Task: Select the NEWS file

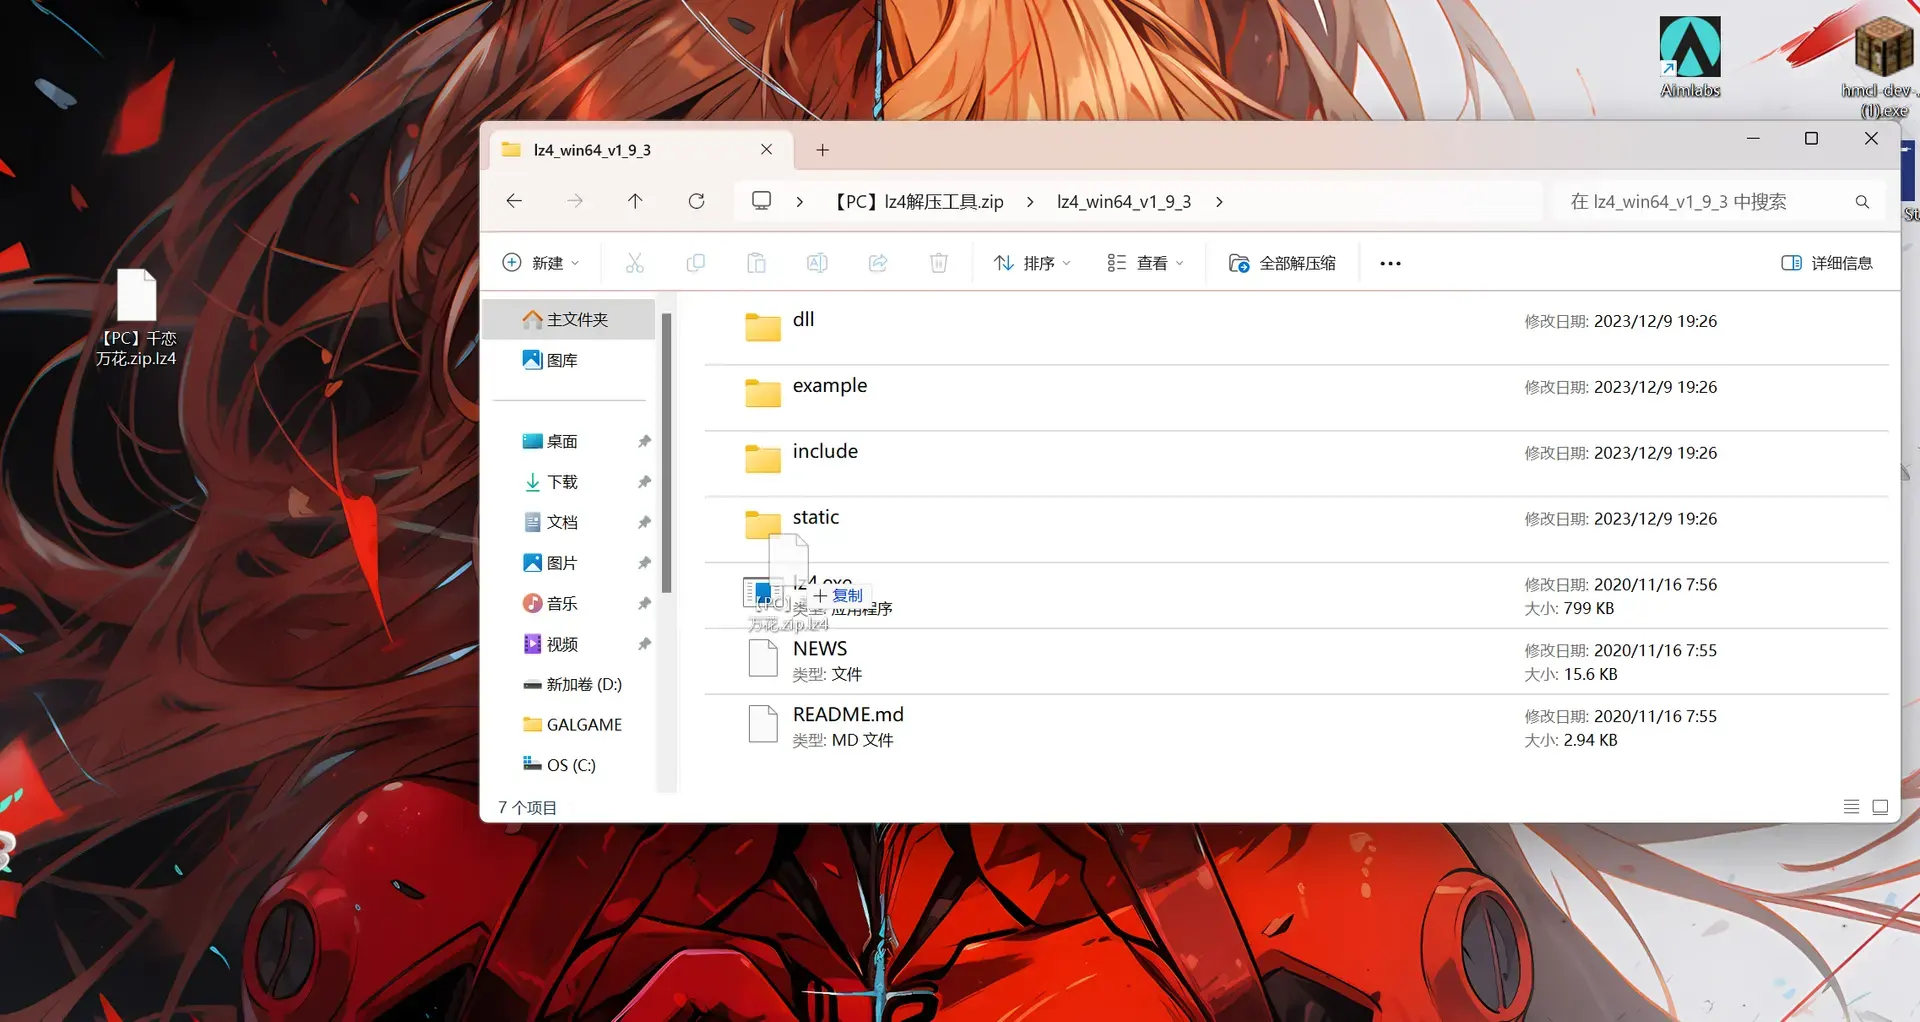Action: click(x=1296, y=661)
